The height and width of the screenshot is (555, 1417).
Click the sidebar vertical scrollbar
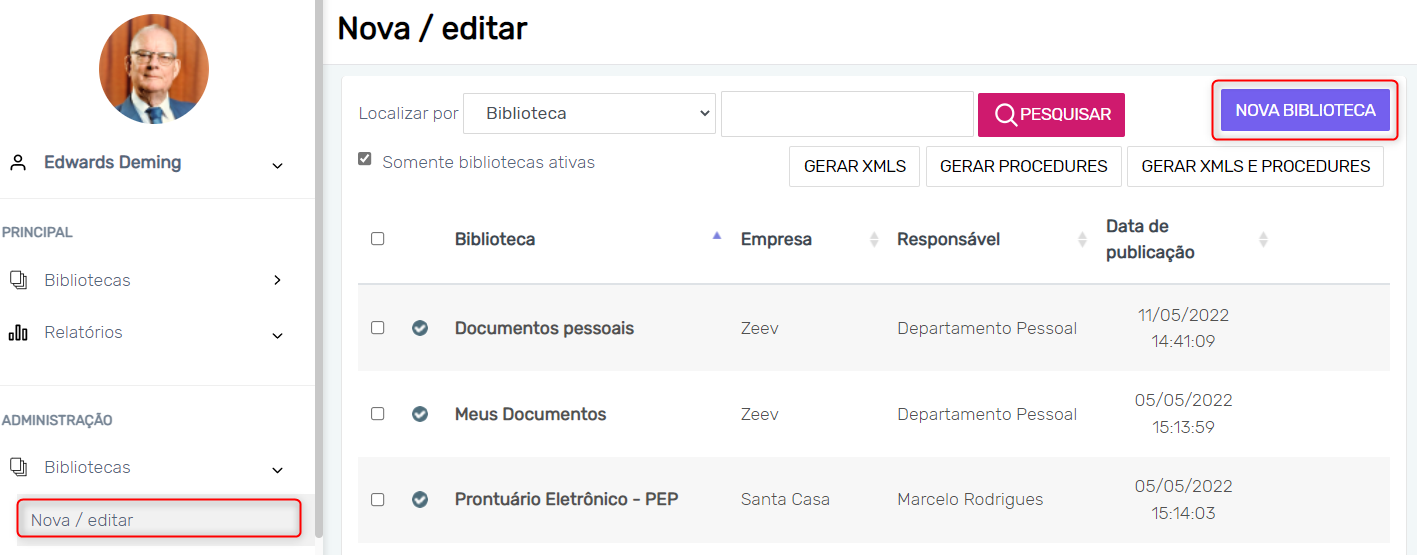(x=319, y=270)
